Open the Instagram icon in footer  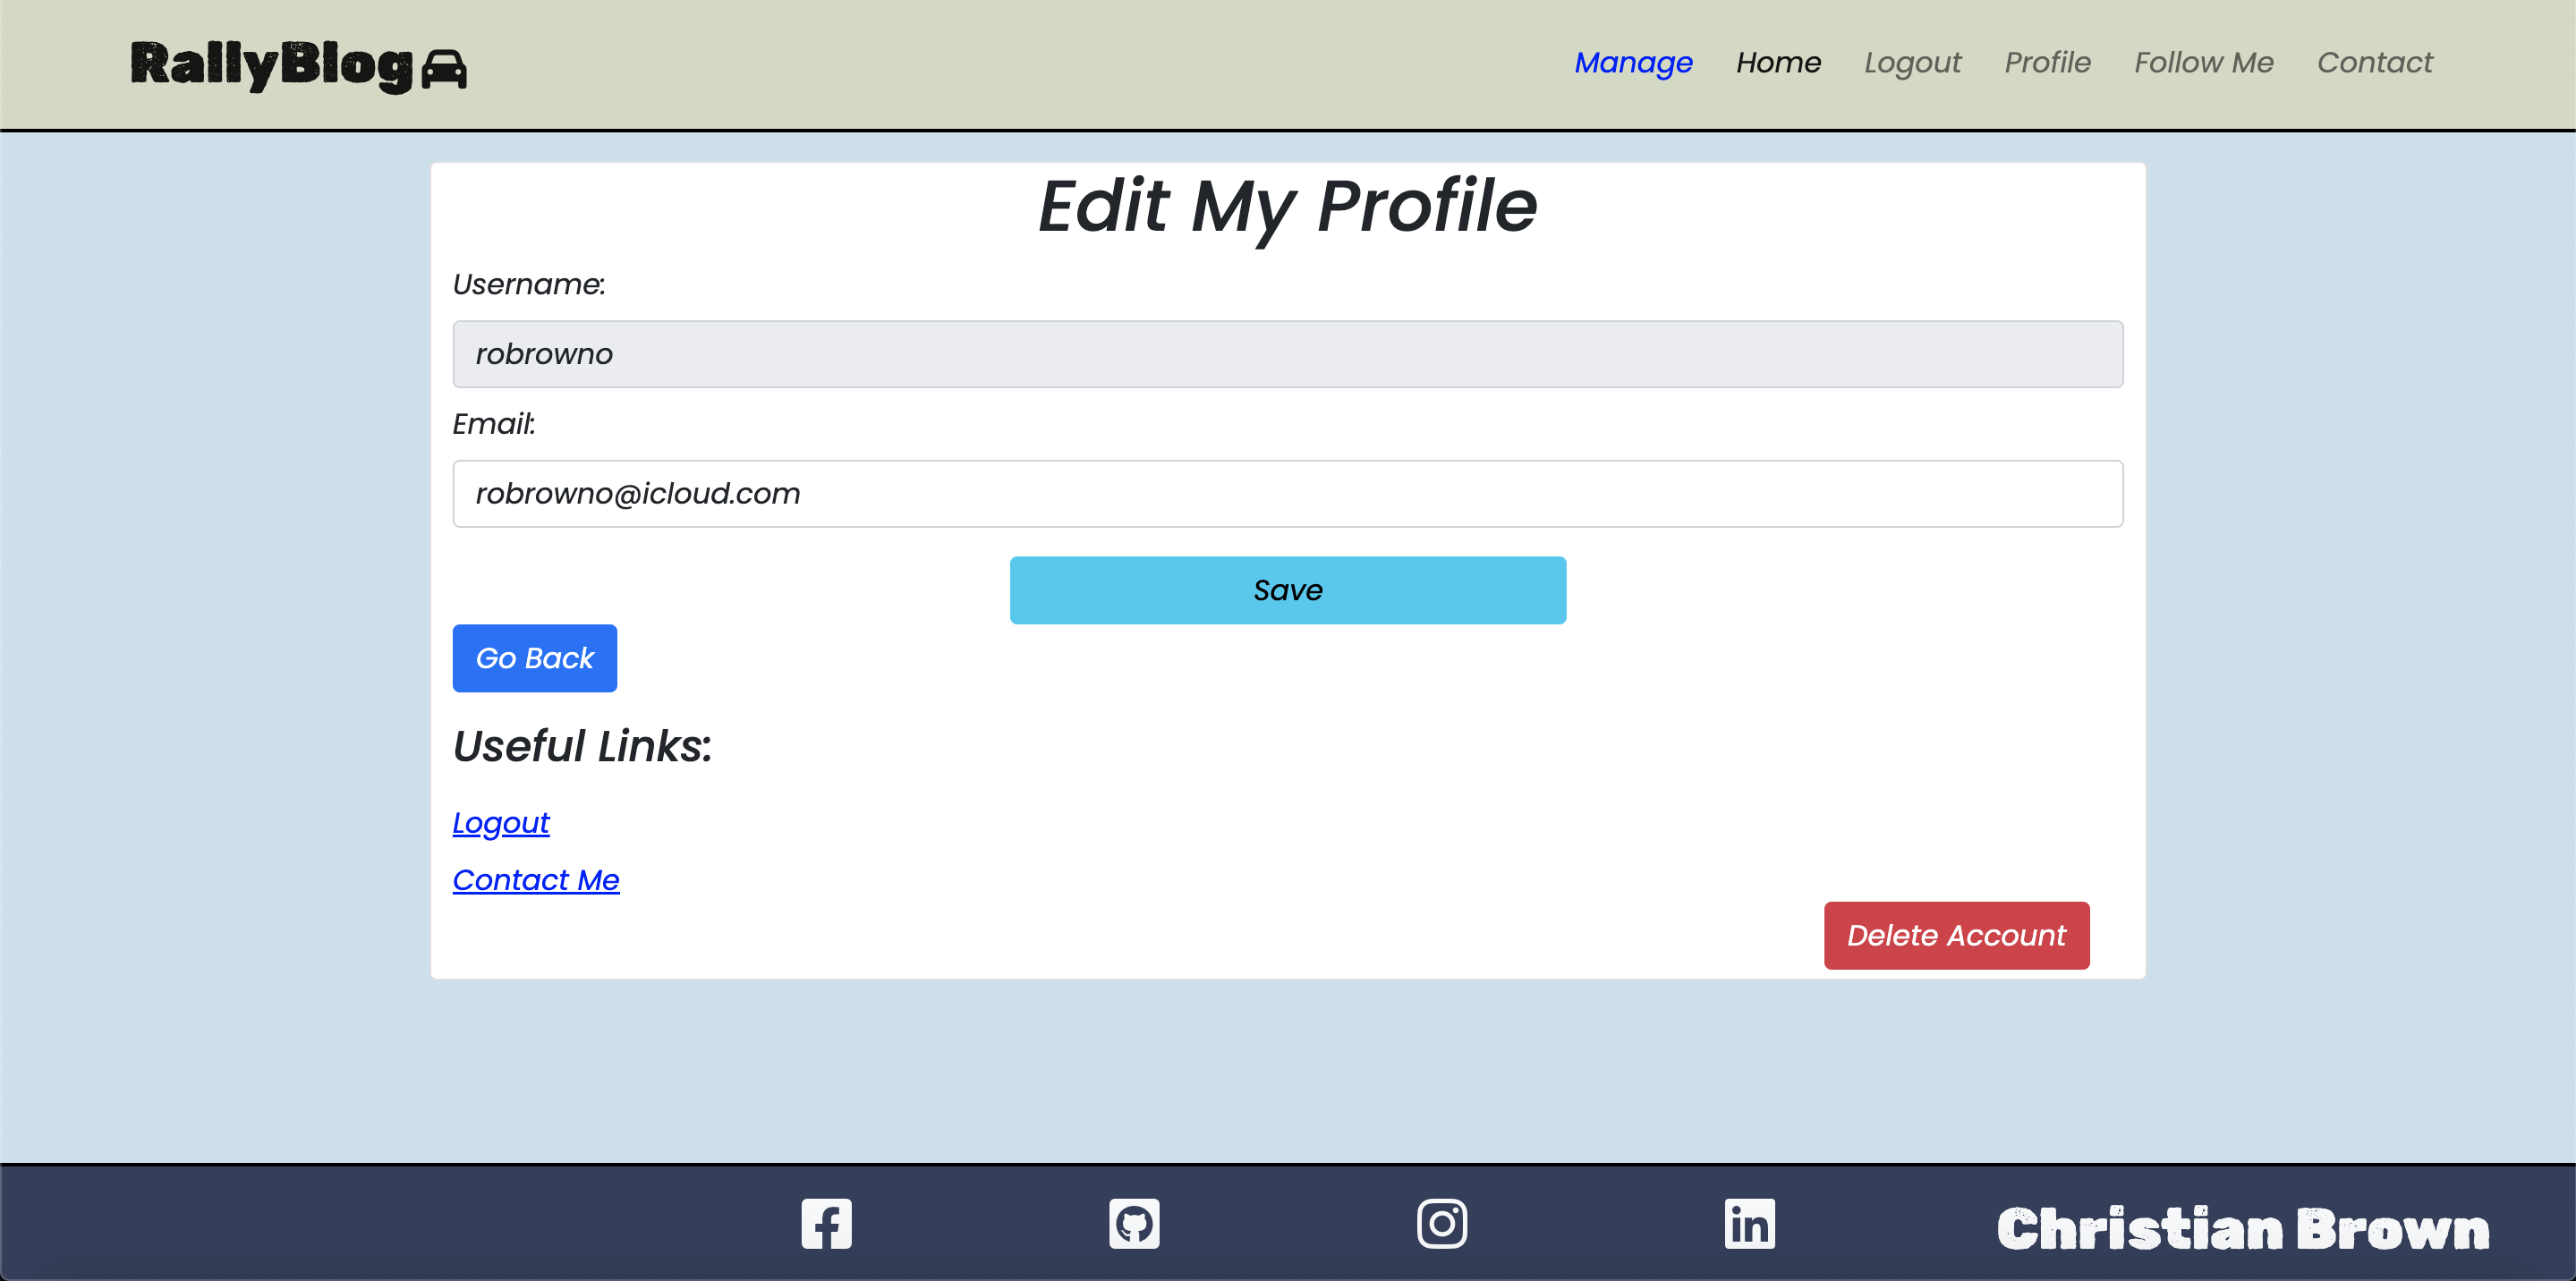coord(1442,1223)
